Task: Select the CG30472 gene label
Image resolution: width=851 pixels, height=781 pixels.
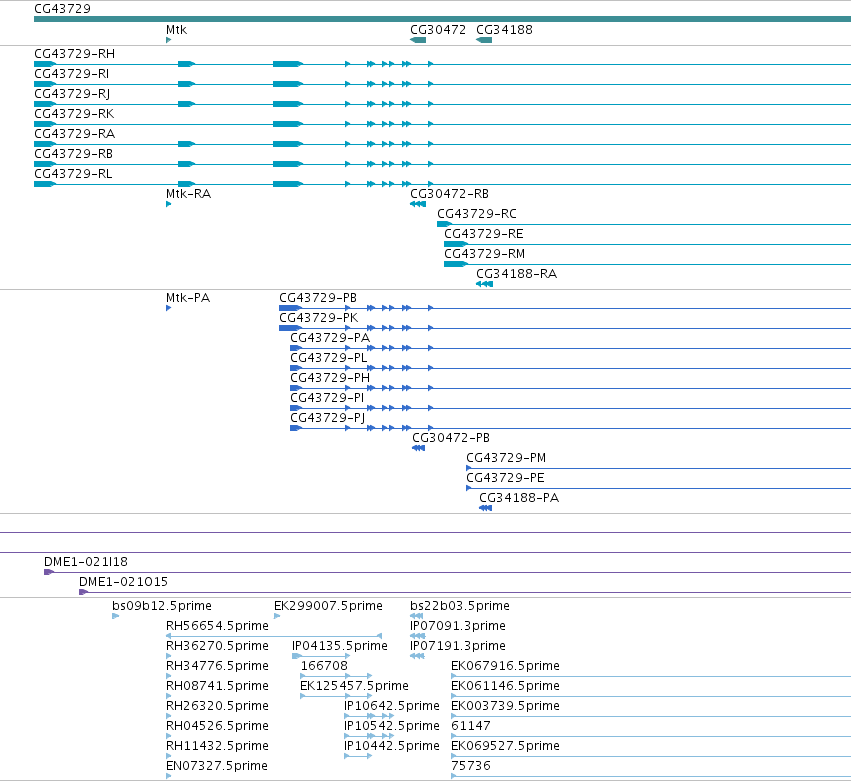Action: pos(438,30)
